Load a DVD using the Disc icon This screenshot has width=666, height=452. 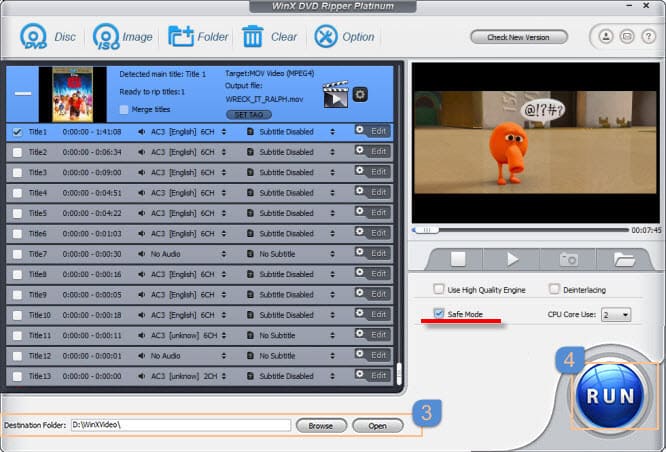click(x=48, y=37)
